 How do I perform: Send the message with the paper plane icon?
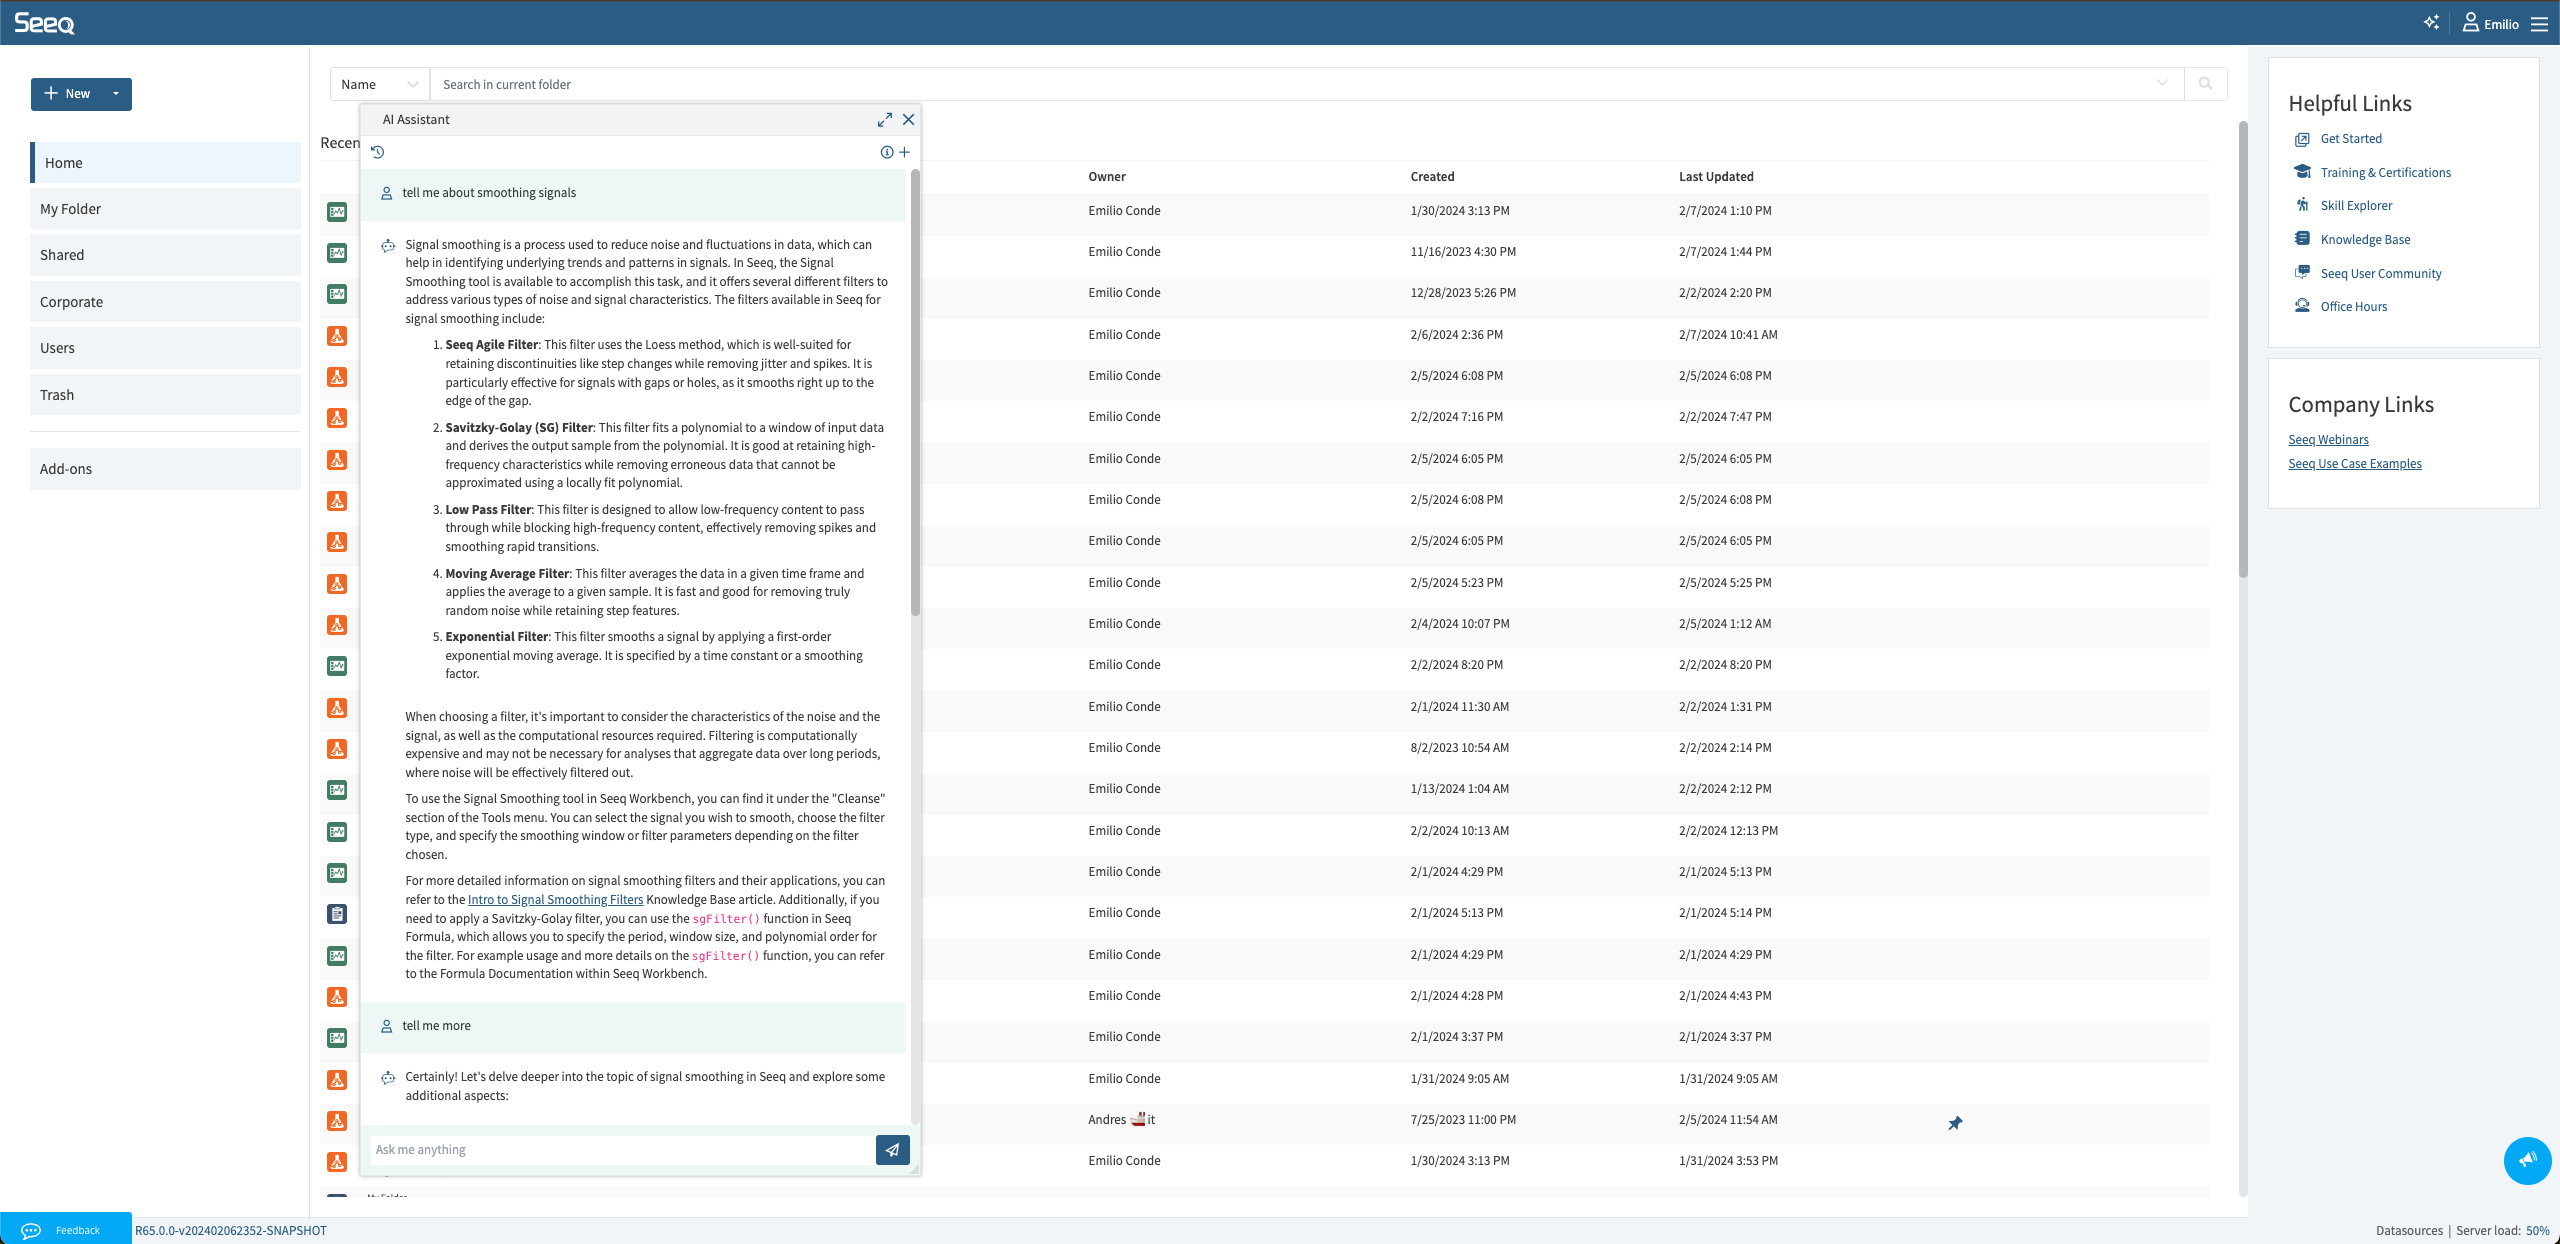click(891, 1150)
